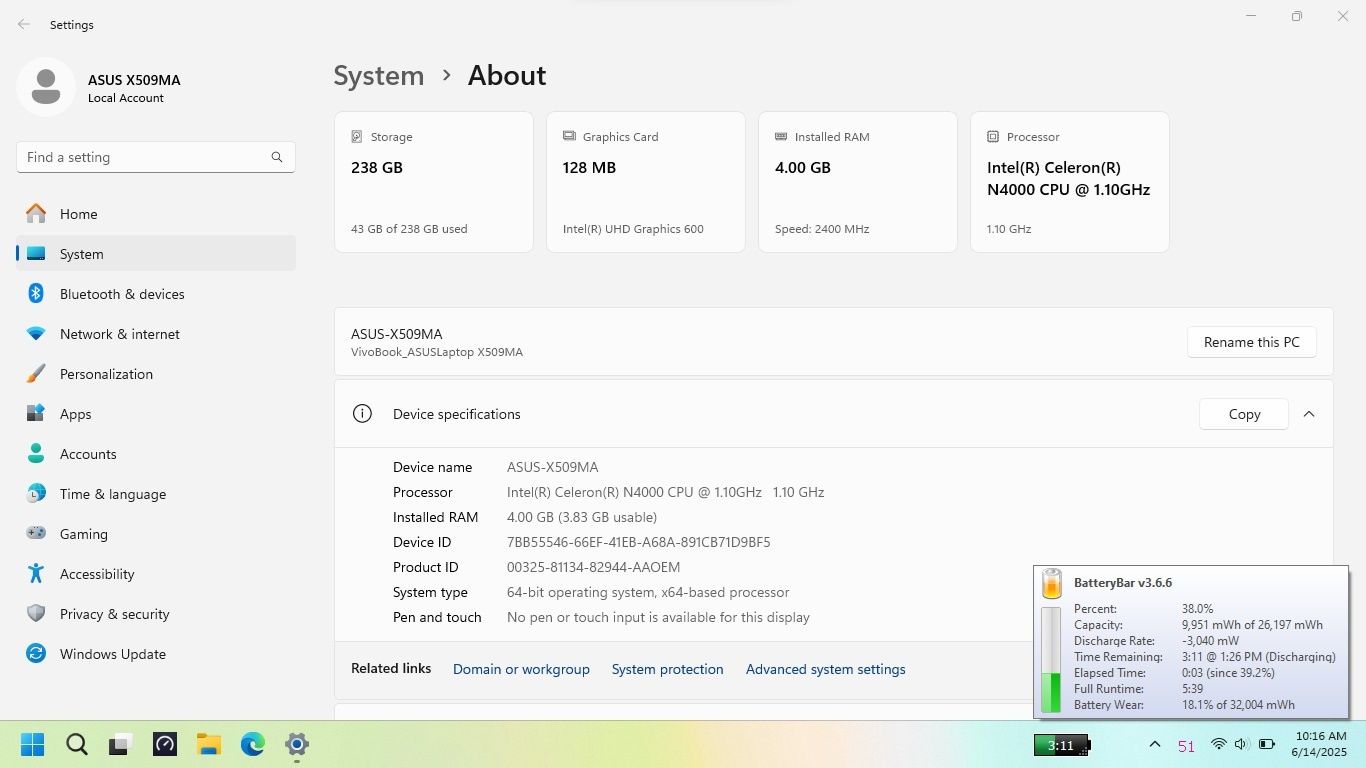1366x768 pixels.
Task: Open Gaming settings
Action: click(x=156, y=534)
